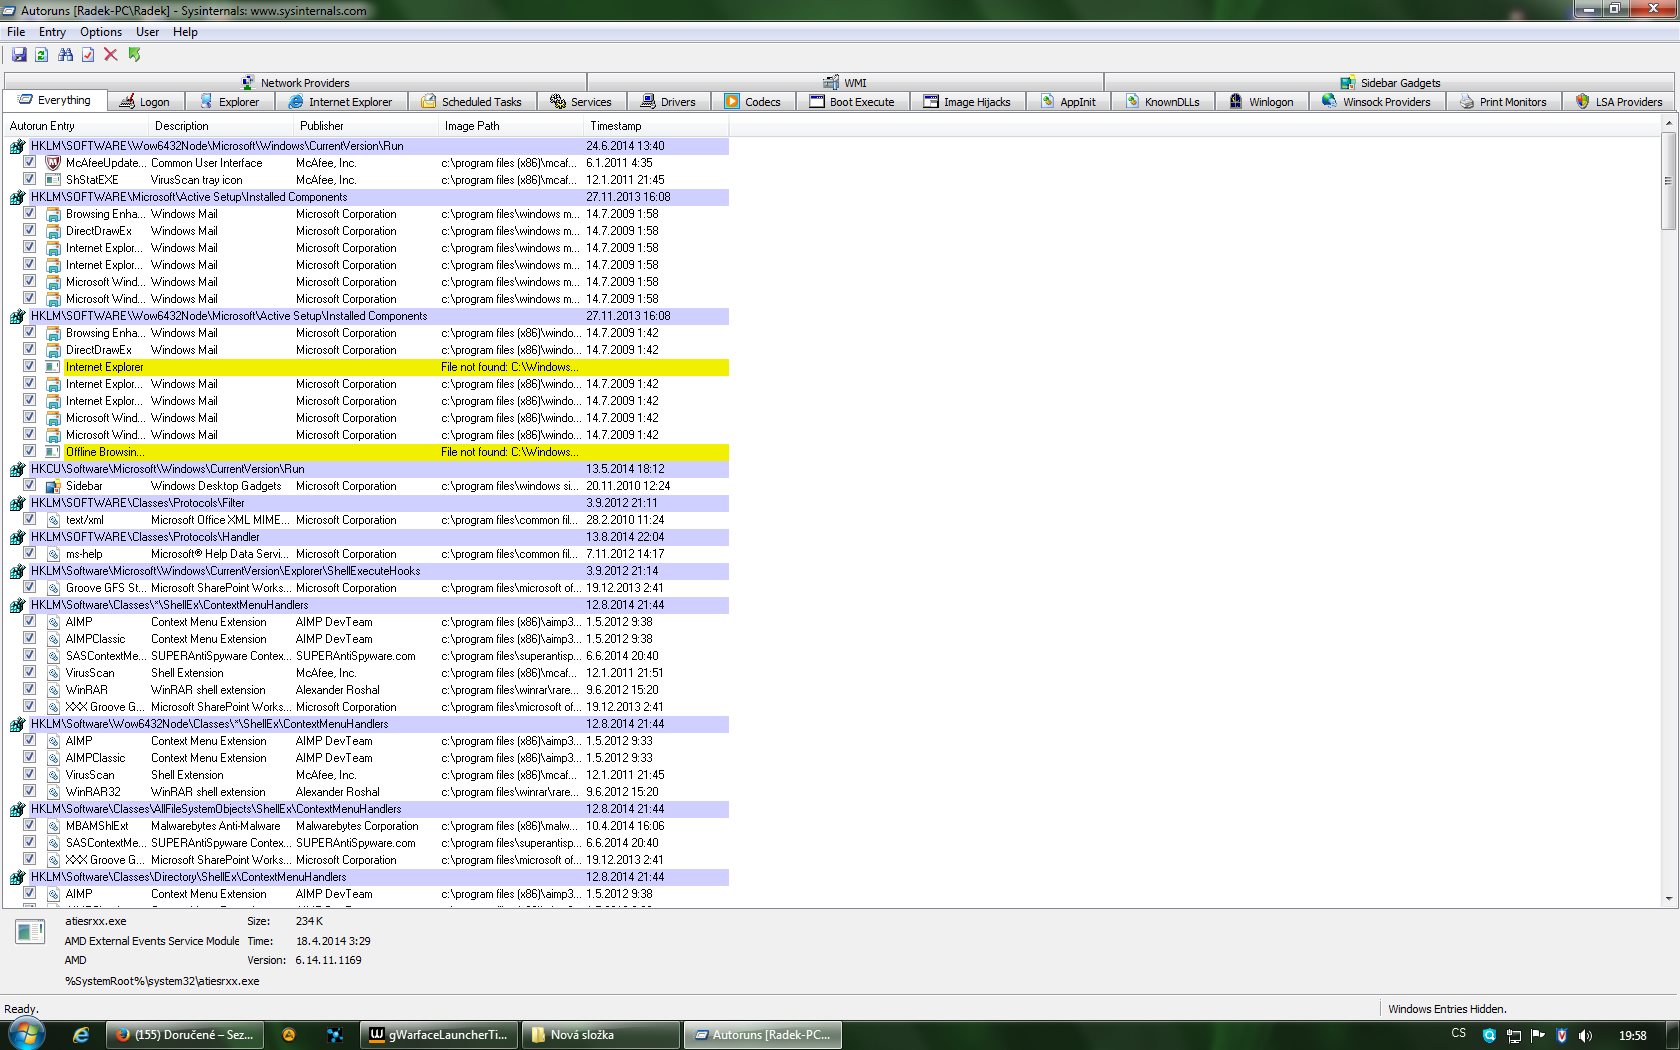Click the registry icon beside HKCU CurrentVersion\Run key
The width and height of the screenshot is (1680, 1050).
point(17,469)
